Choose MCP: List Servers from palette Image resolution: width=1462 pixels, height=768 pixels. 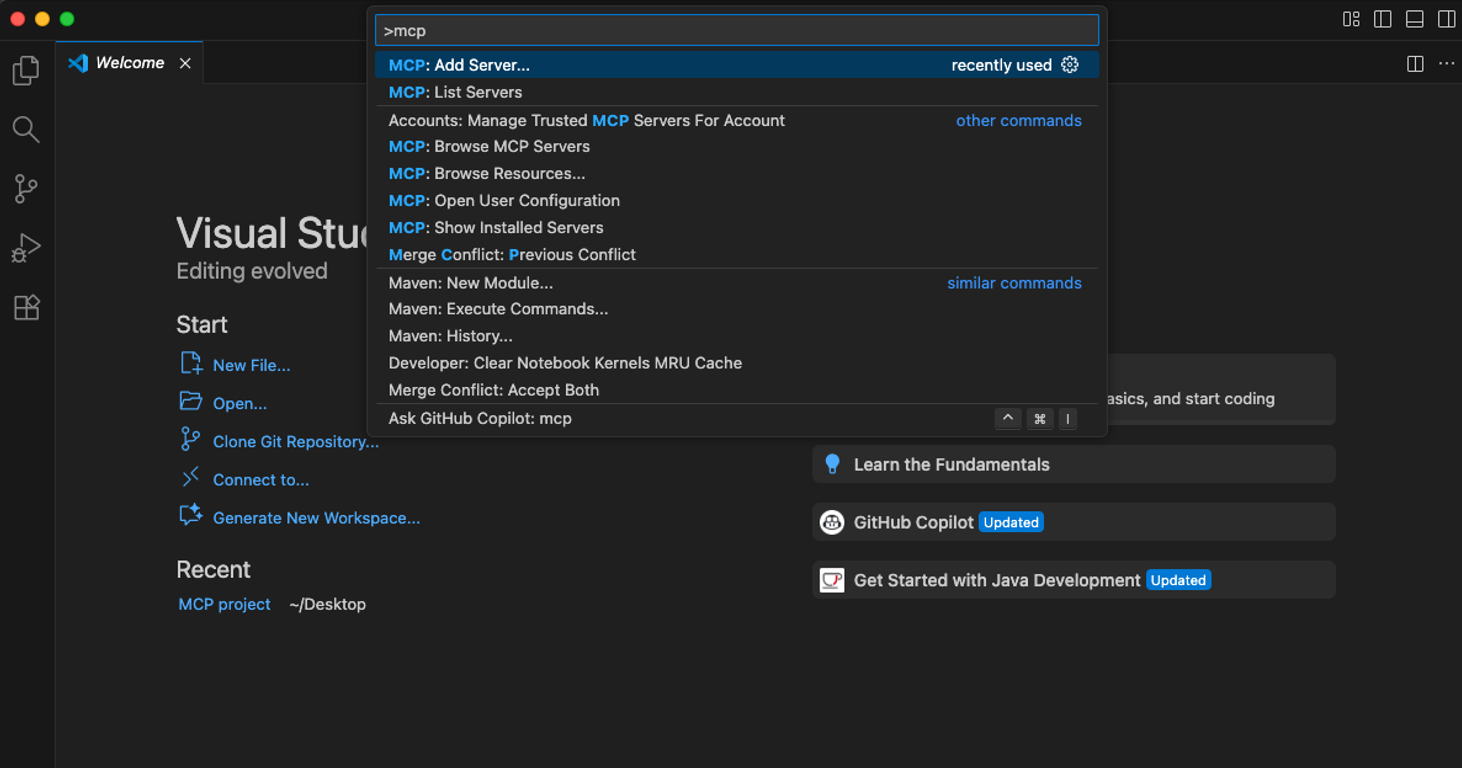[456, 92]
